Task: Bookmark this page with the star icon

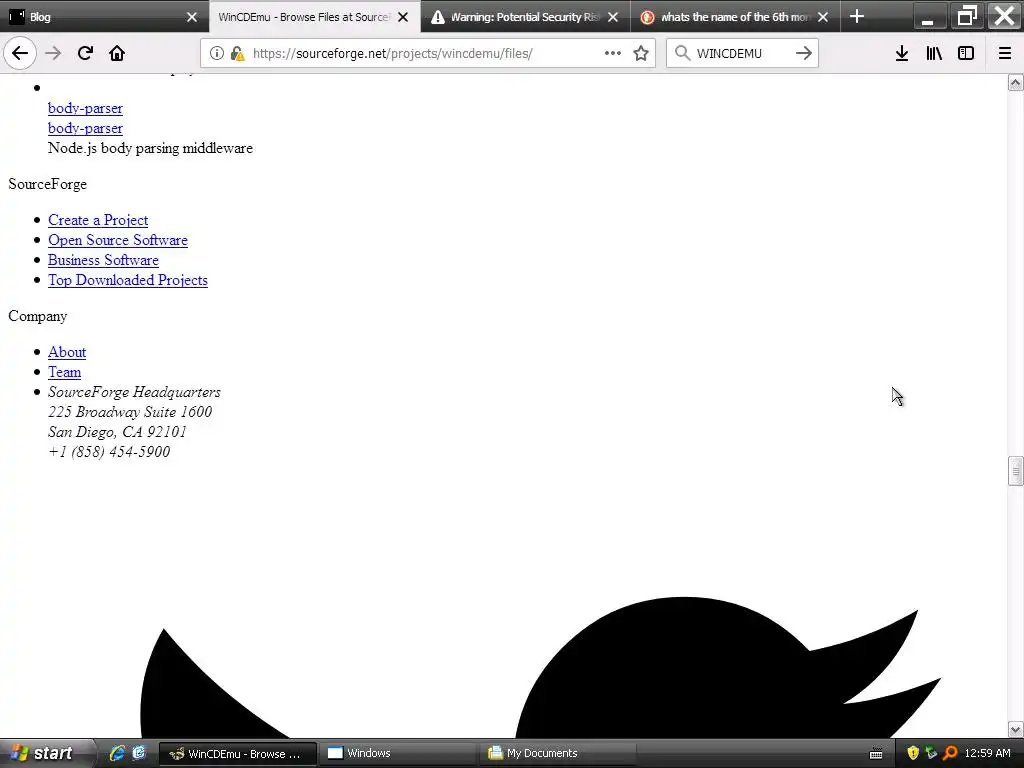Action: coord(641,53)
